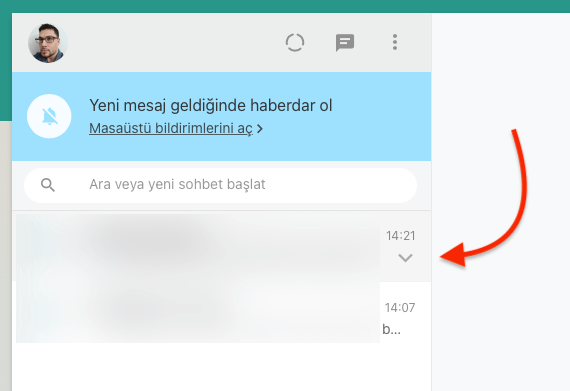Viewport: 570px width, 391px height.
Task: Open the chat timestamped 14:21
Action: coord(221,247)
